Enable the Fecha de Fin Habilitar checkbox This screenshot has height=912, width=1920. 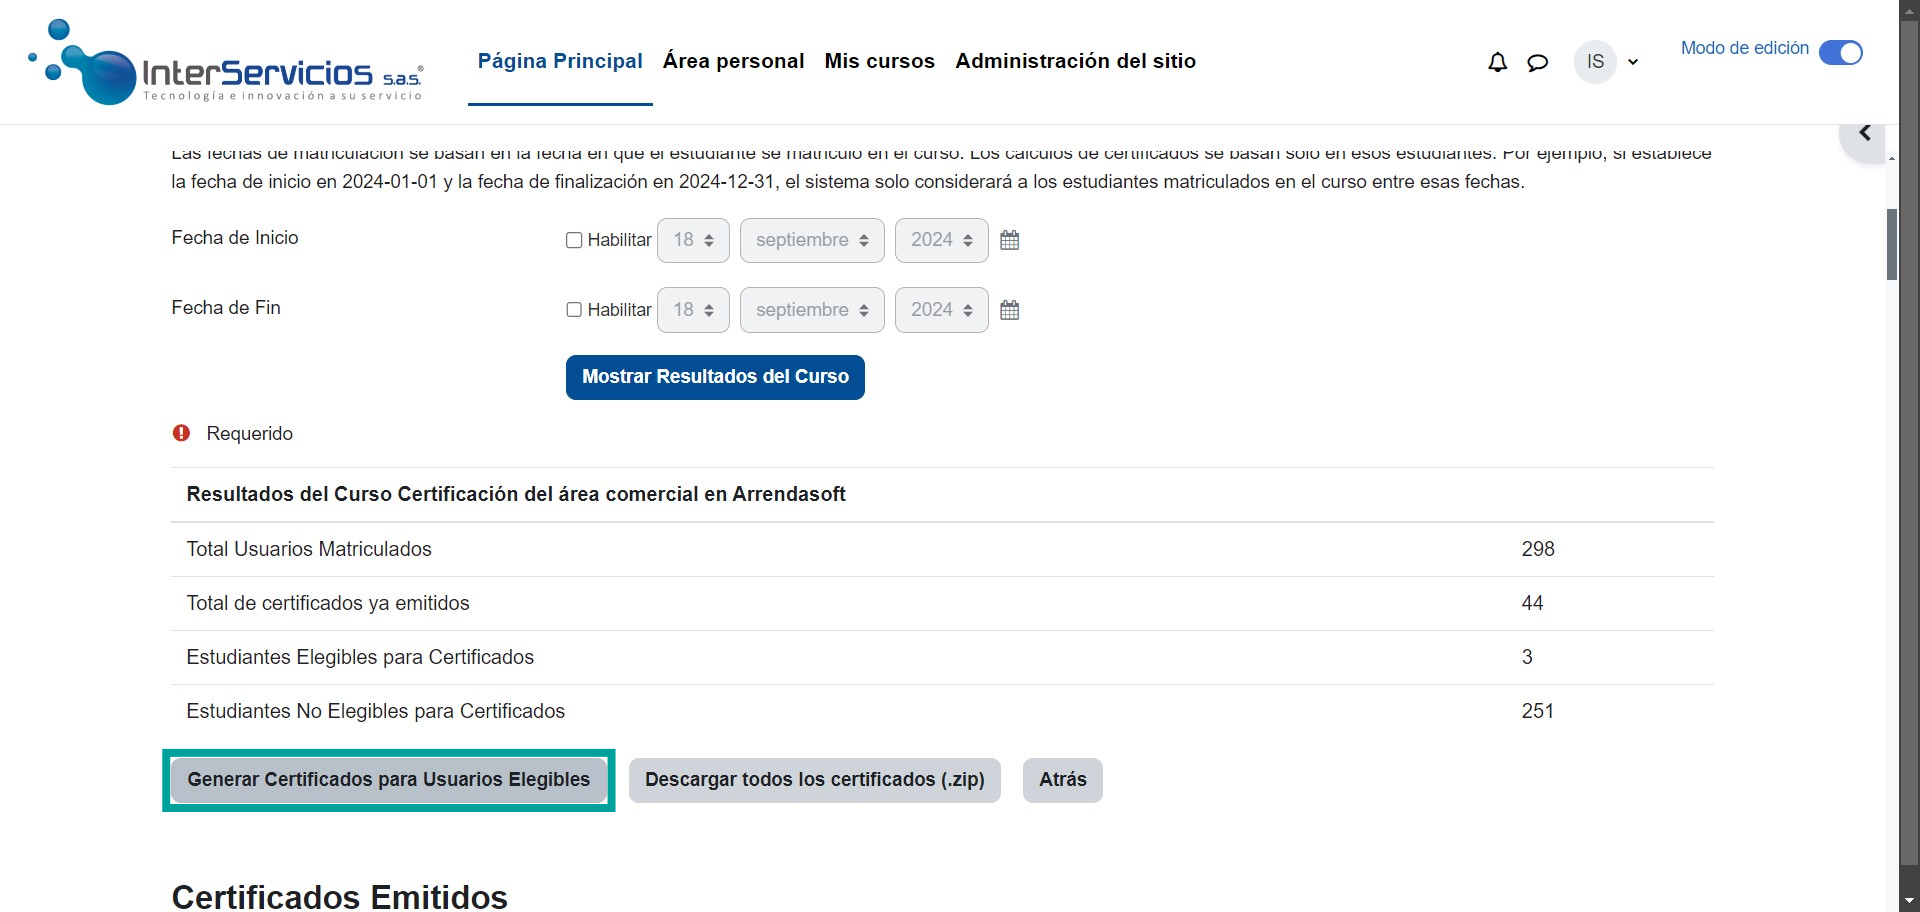tap(574, 310)
